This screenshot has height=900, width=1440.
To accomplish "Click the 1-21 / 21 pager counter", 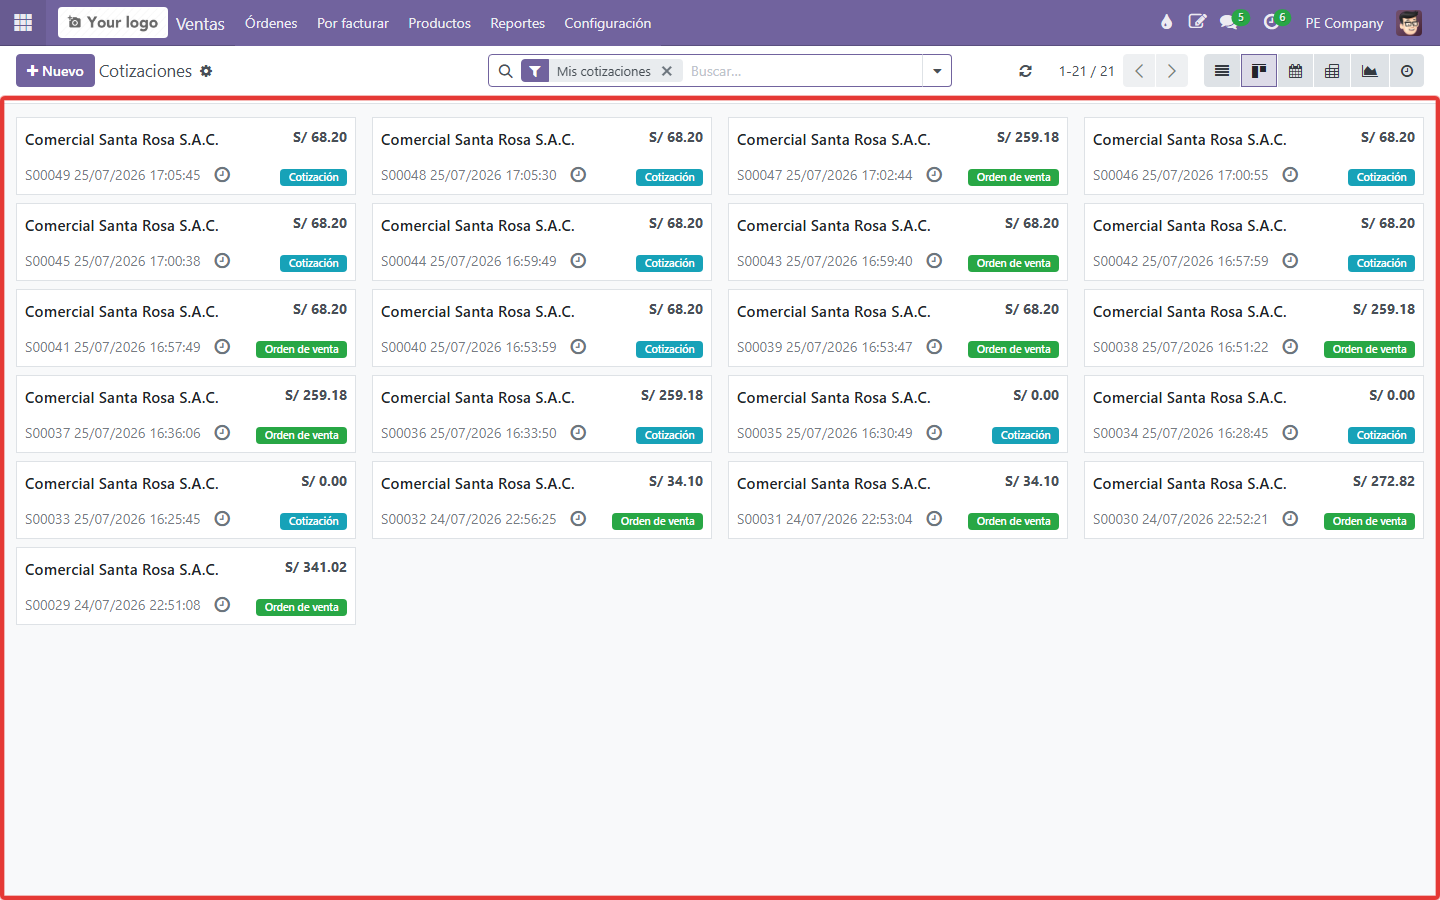I will click(1087, 71).
